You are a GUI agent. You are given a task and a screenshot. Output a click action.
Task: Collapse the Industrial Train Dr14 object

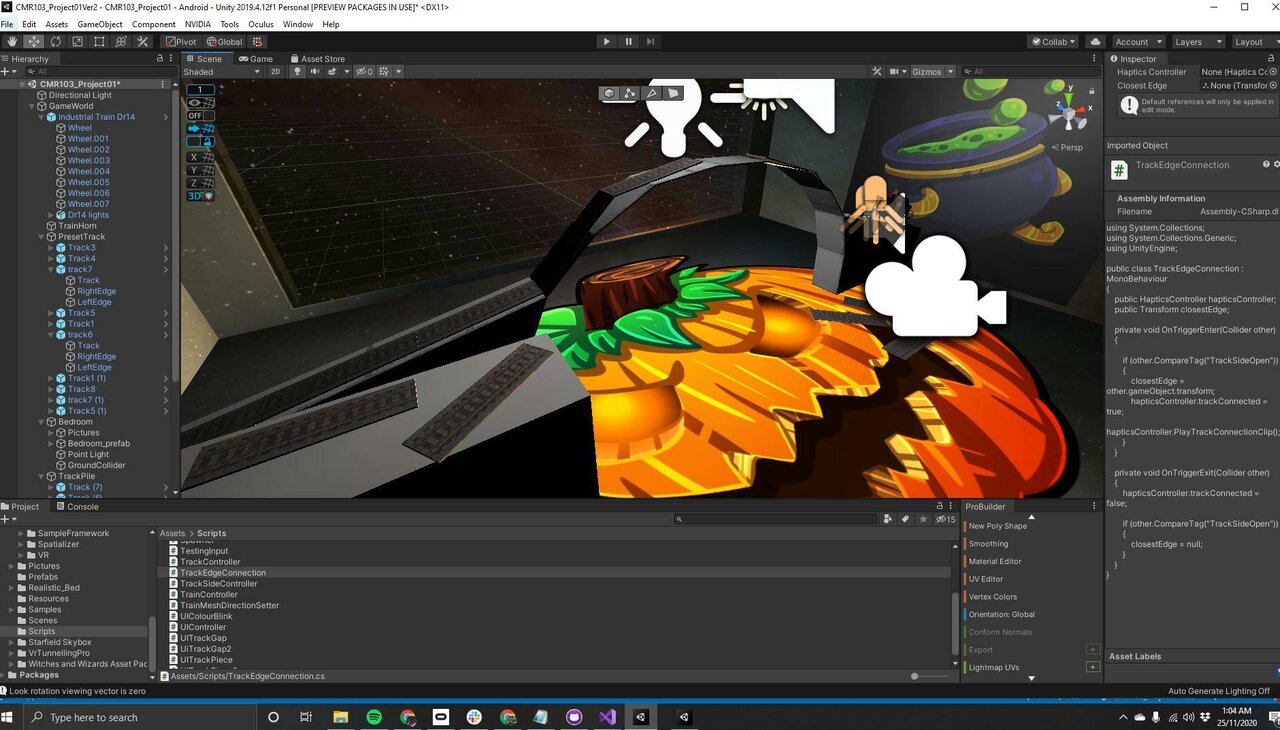(x=42, y=117)
